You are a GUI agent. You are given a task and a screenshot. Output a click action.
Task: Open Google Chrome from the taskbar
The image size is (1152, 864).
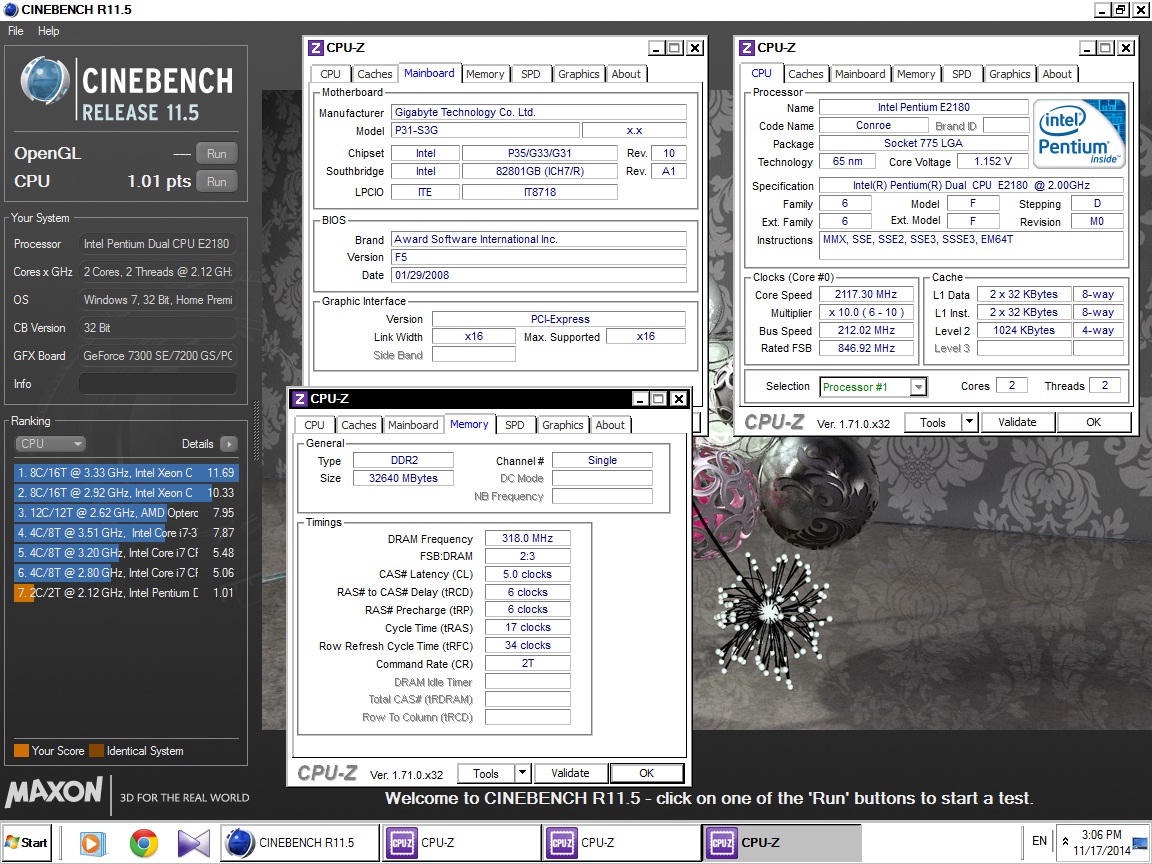point(143,843)
